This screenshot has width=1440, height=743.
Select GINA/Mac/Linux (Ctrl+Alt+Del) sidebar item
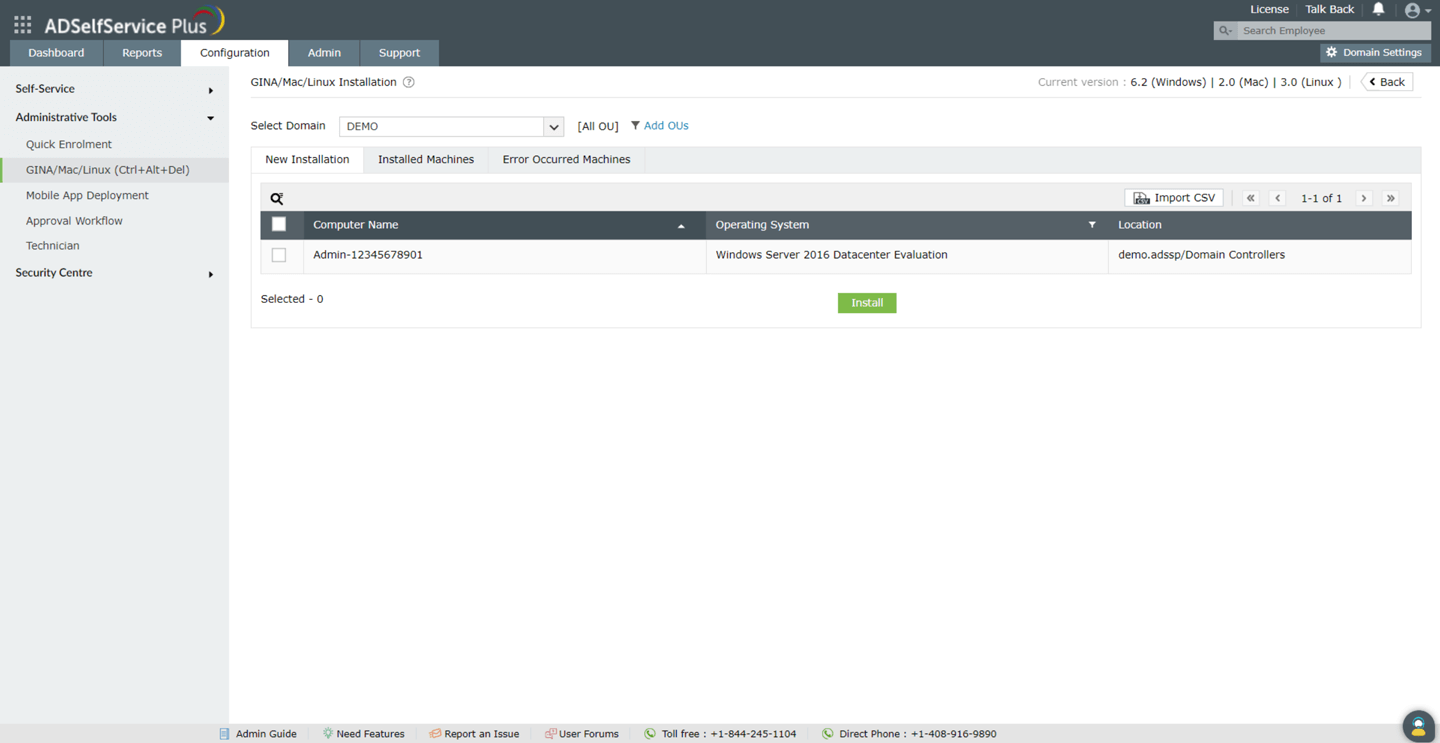(114, 170)
